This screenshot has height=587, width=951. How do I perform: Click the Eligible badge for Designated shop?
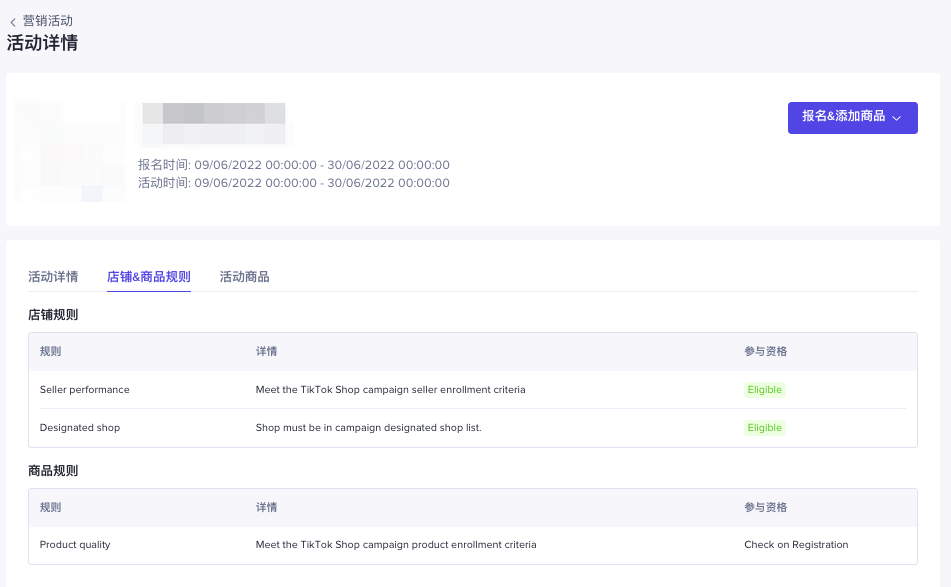(765, 428)
